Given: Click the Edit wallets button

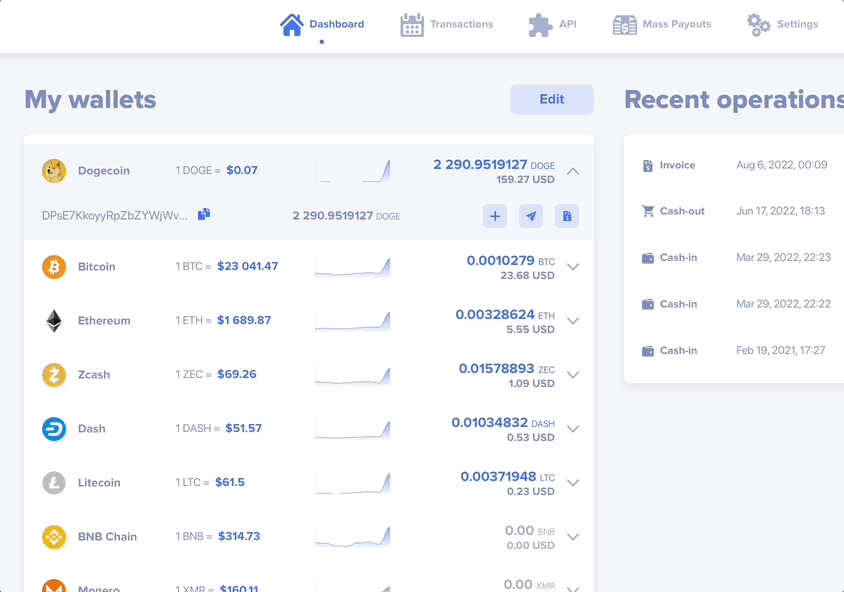Looking at the screenshot, I should point(552,99).
